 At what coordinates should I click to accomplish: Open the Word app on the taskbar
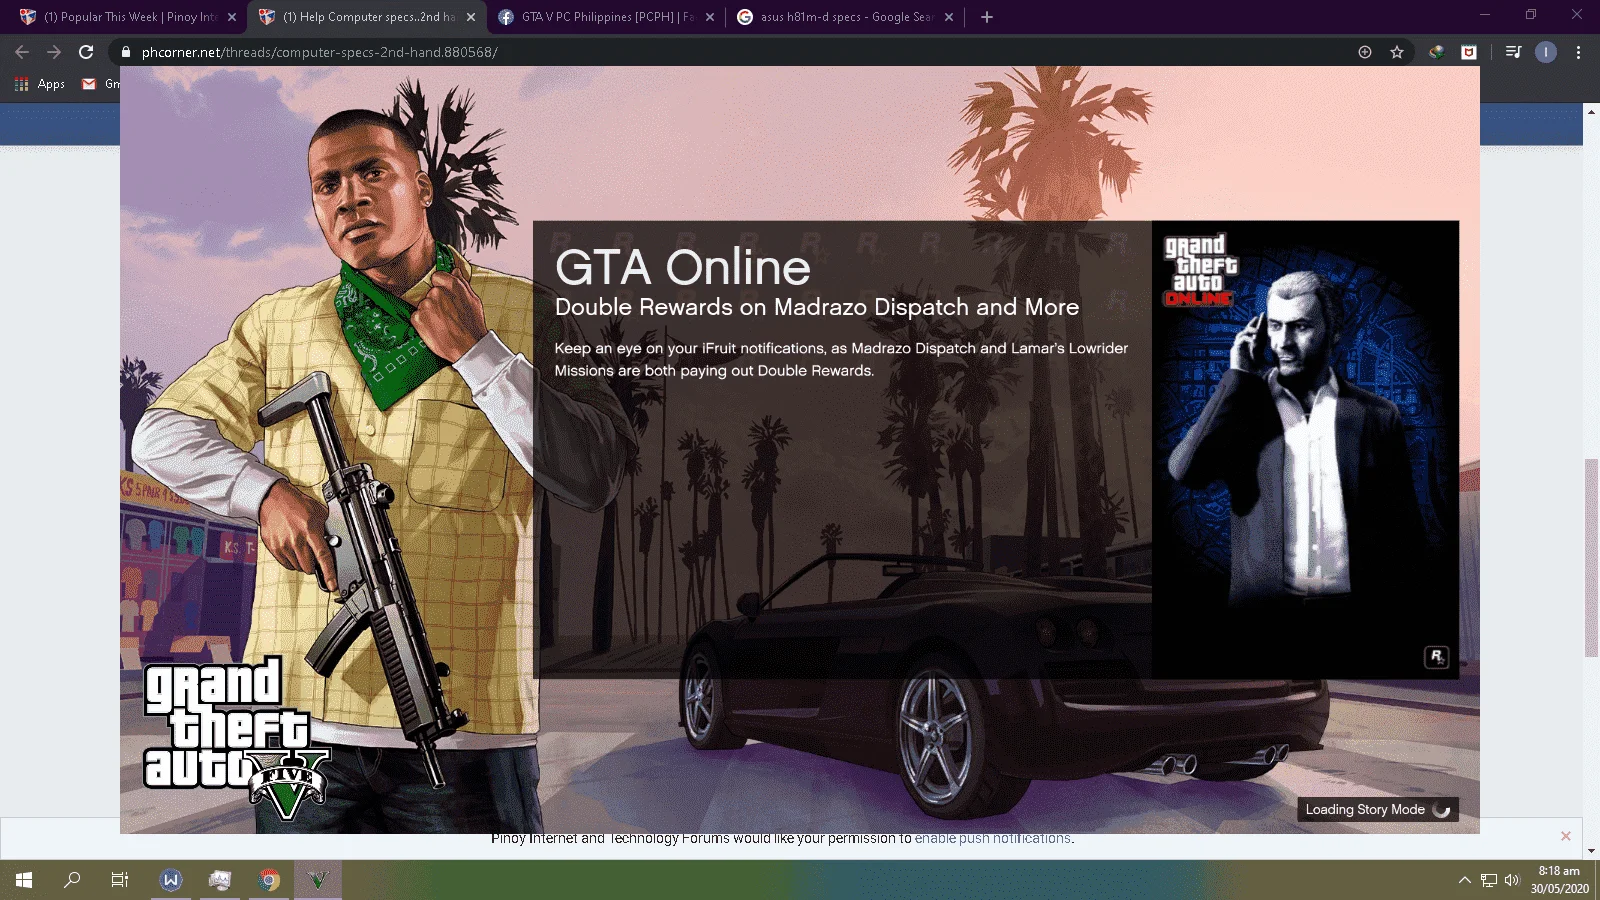[x=171, y=880]
